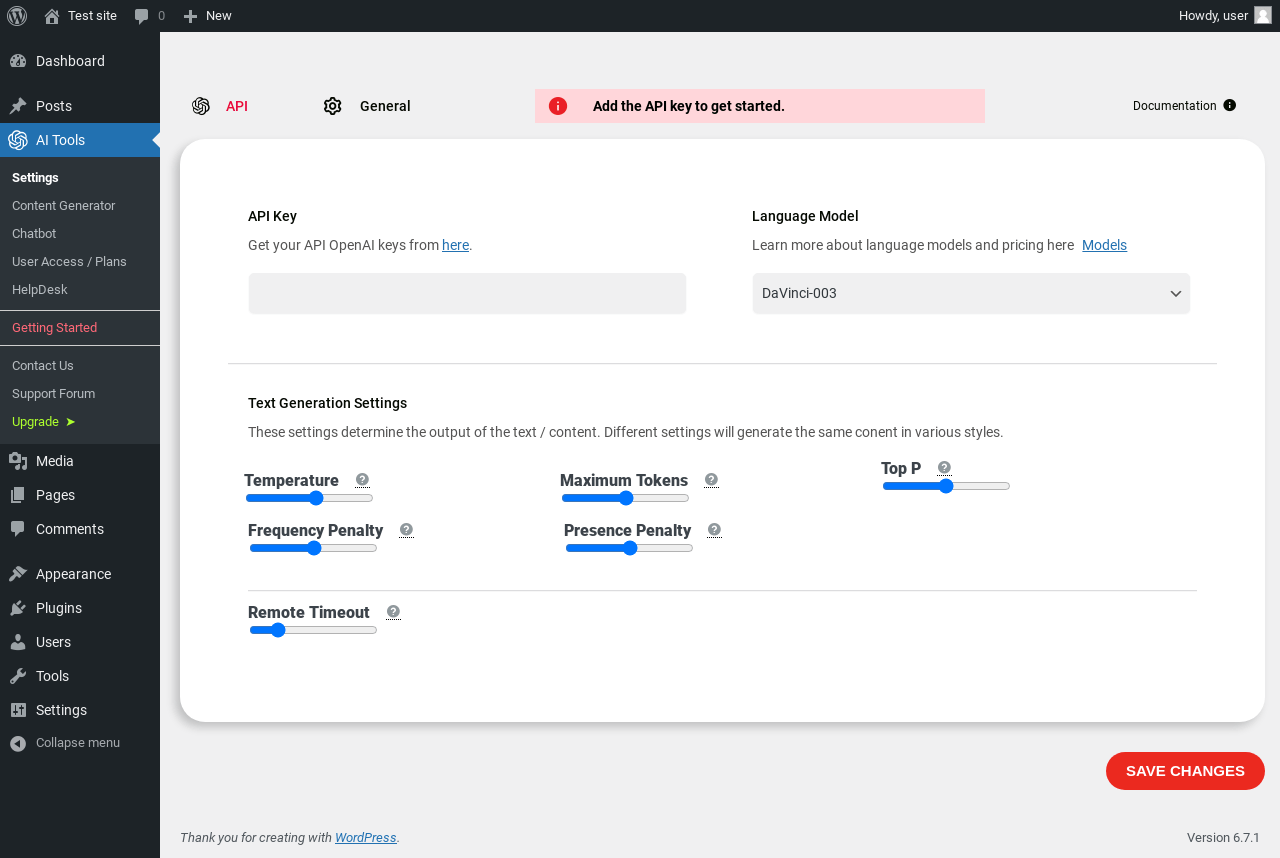Viewport: 1280px width, 858px height.
Task: Click the Top P help icon
Action: (x=944, y=468)
